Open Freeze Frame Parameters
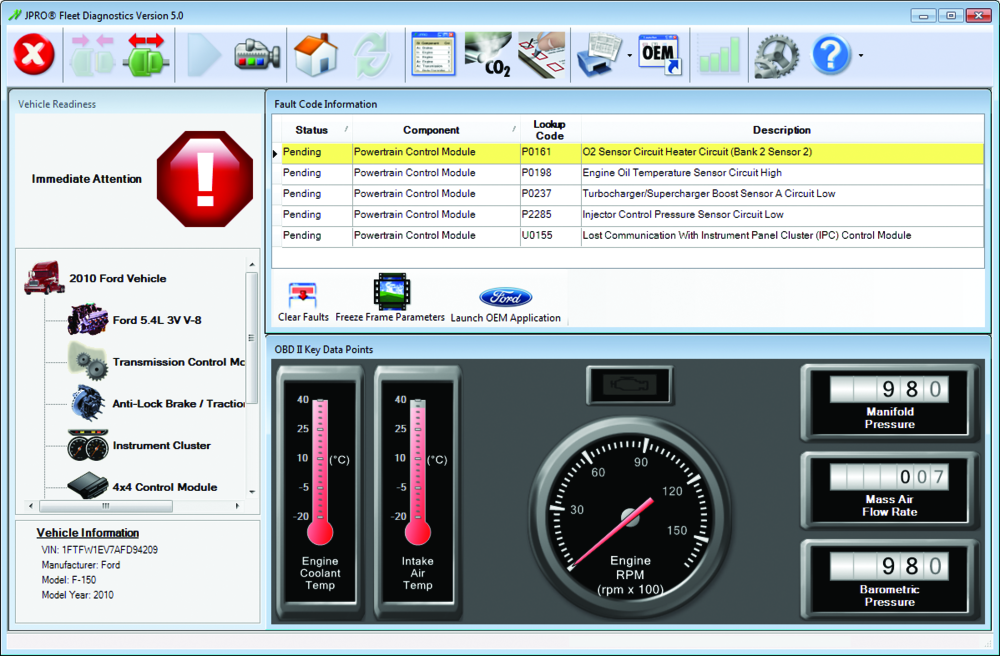 pyautogui.click(x=390, y=300)
